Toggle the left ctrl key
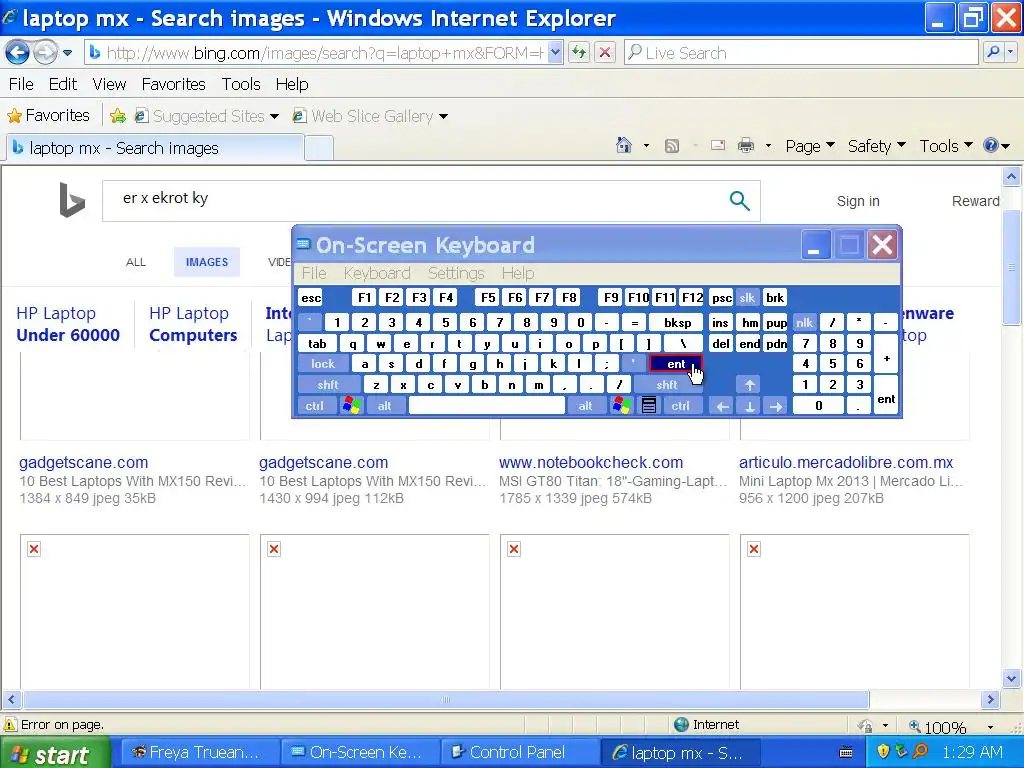The image size is (1024, 768). tap(315, 406)
